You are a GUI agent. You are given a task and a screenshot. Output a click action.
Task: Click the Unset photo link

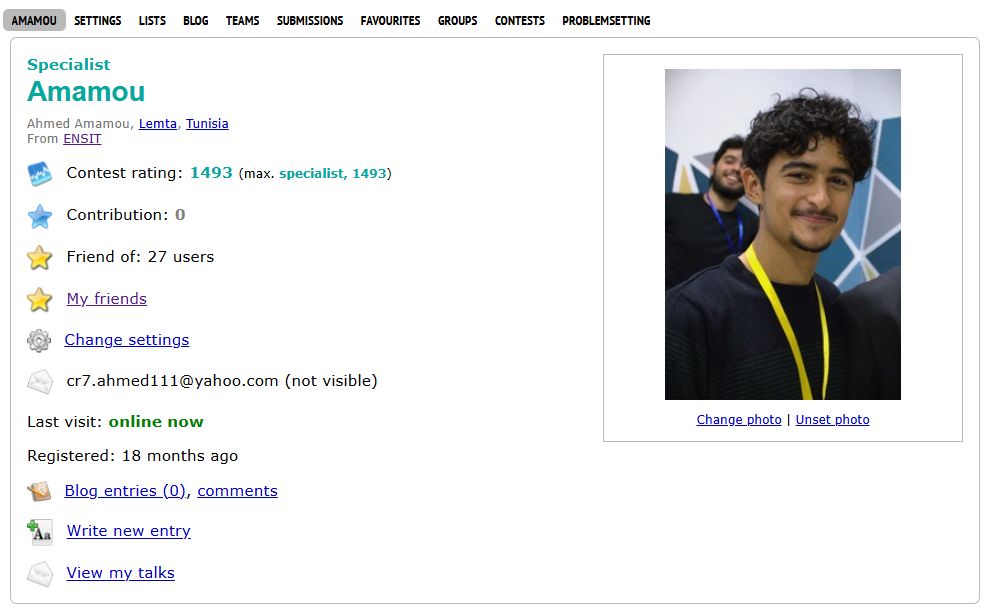coord(833,419)
